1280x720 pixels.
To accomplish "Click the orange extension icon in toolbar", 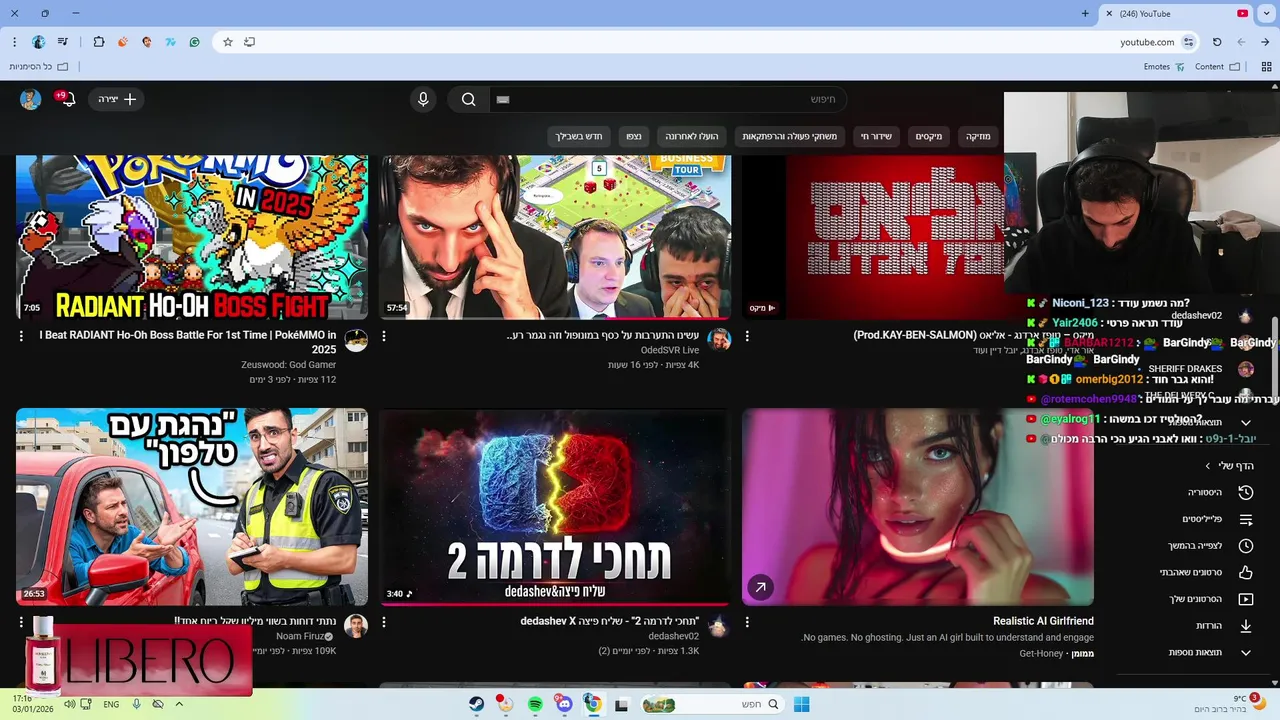I will pos(123,42).
